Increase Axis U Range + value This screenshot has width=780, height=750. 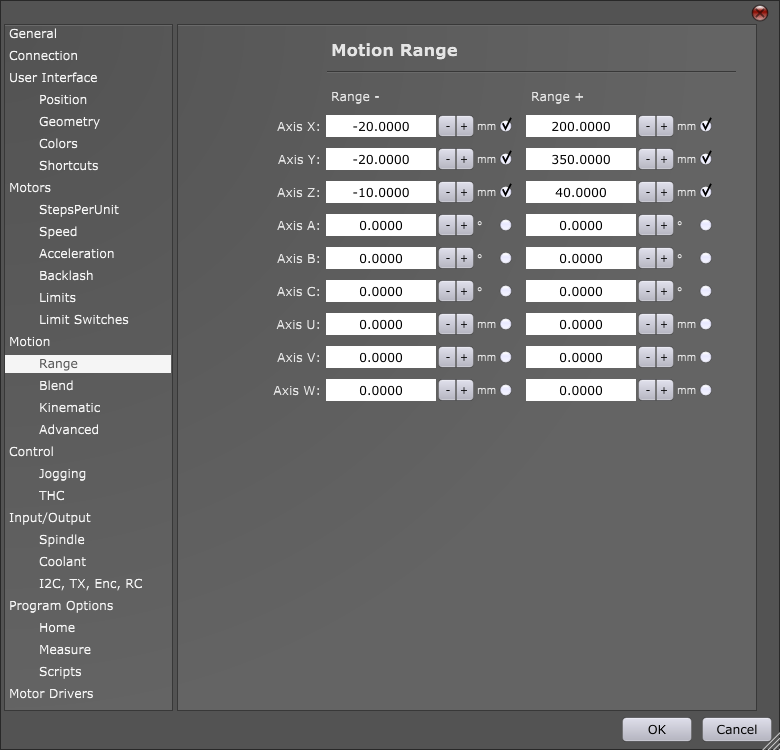click(664, 324)
